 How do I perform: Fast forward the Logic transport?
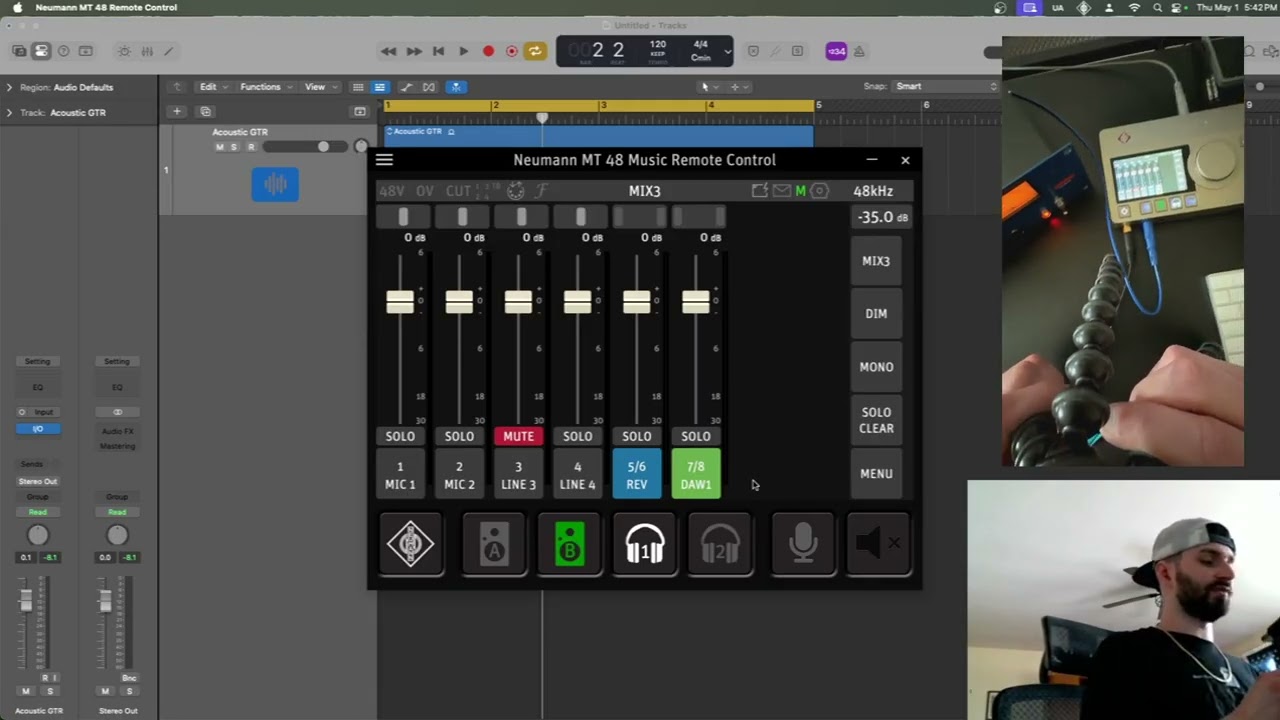coord(413,51)
